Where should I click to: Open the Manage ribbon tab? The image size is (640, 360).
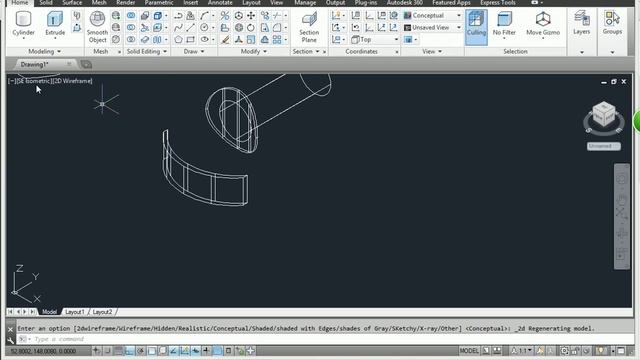click(x=305, y=3)
